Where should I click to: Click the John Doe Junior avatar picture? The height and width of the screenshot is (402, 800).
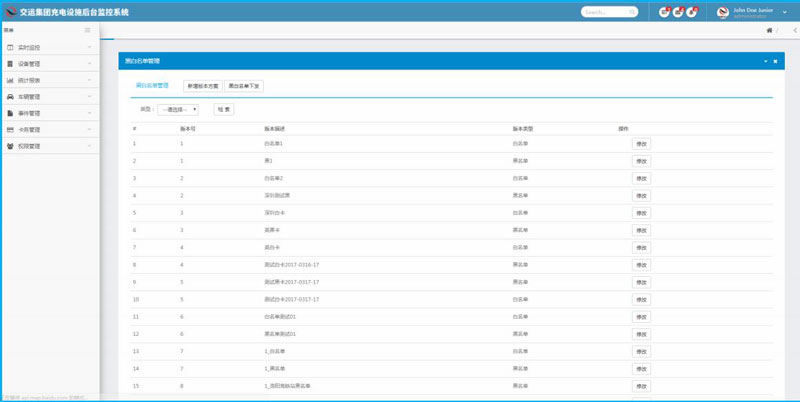pyautogui.click(x=722, y=12)
